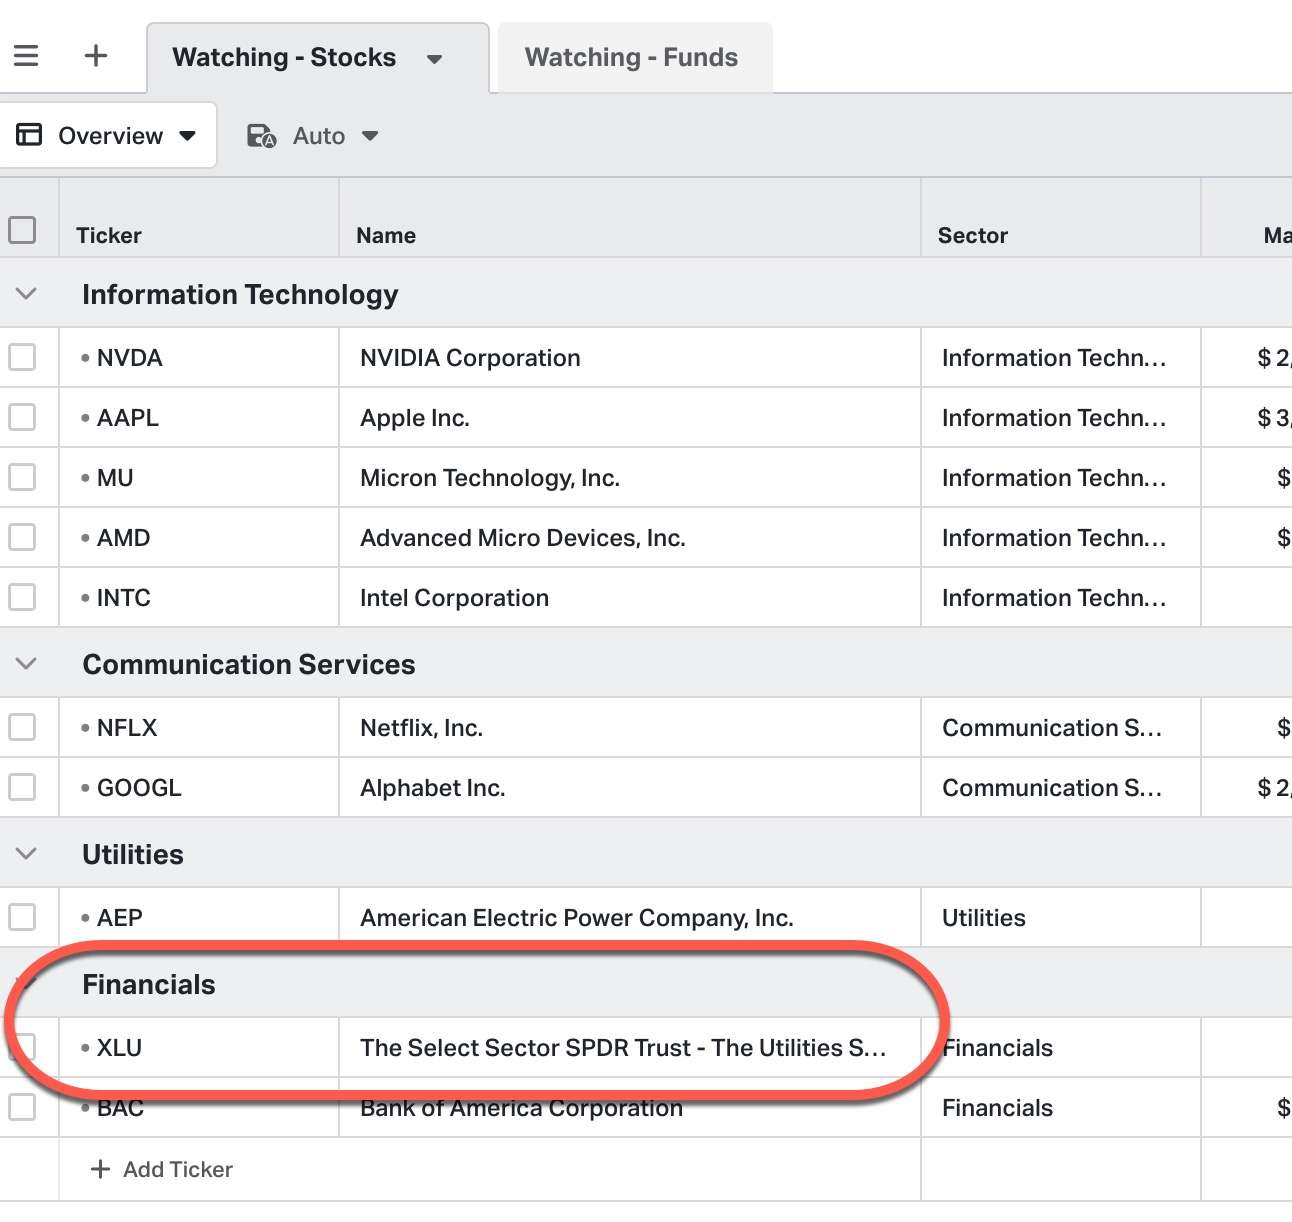
Task: Click the Auto save icon
Action: [261, 136]
